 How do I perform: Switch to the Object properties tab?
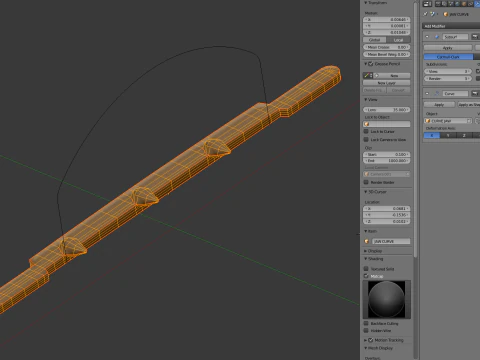(x=464, y=4)
